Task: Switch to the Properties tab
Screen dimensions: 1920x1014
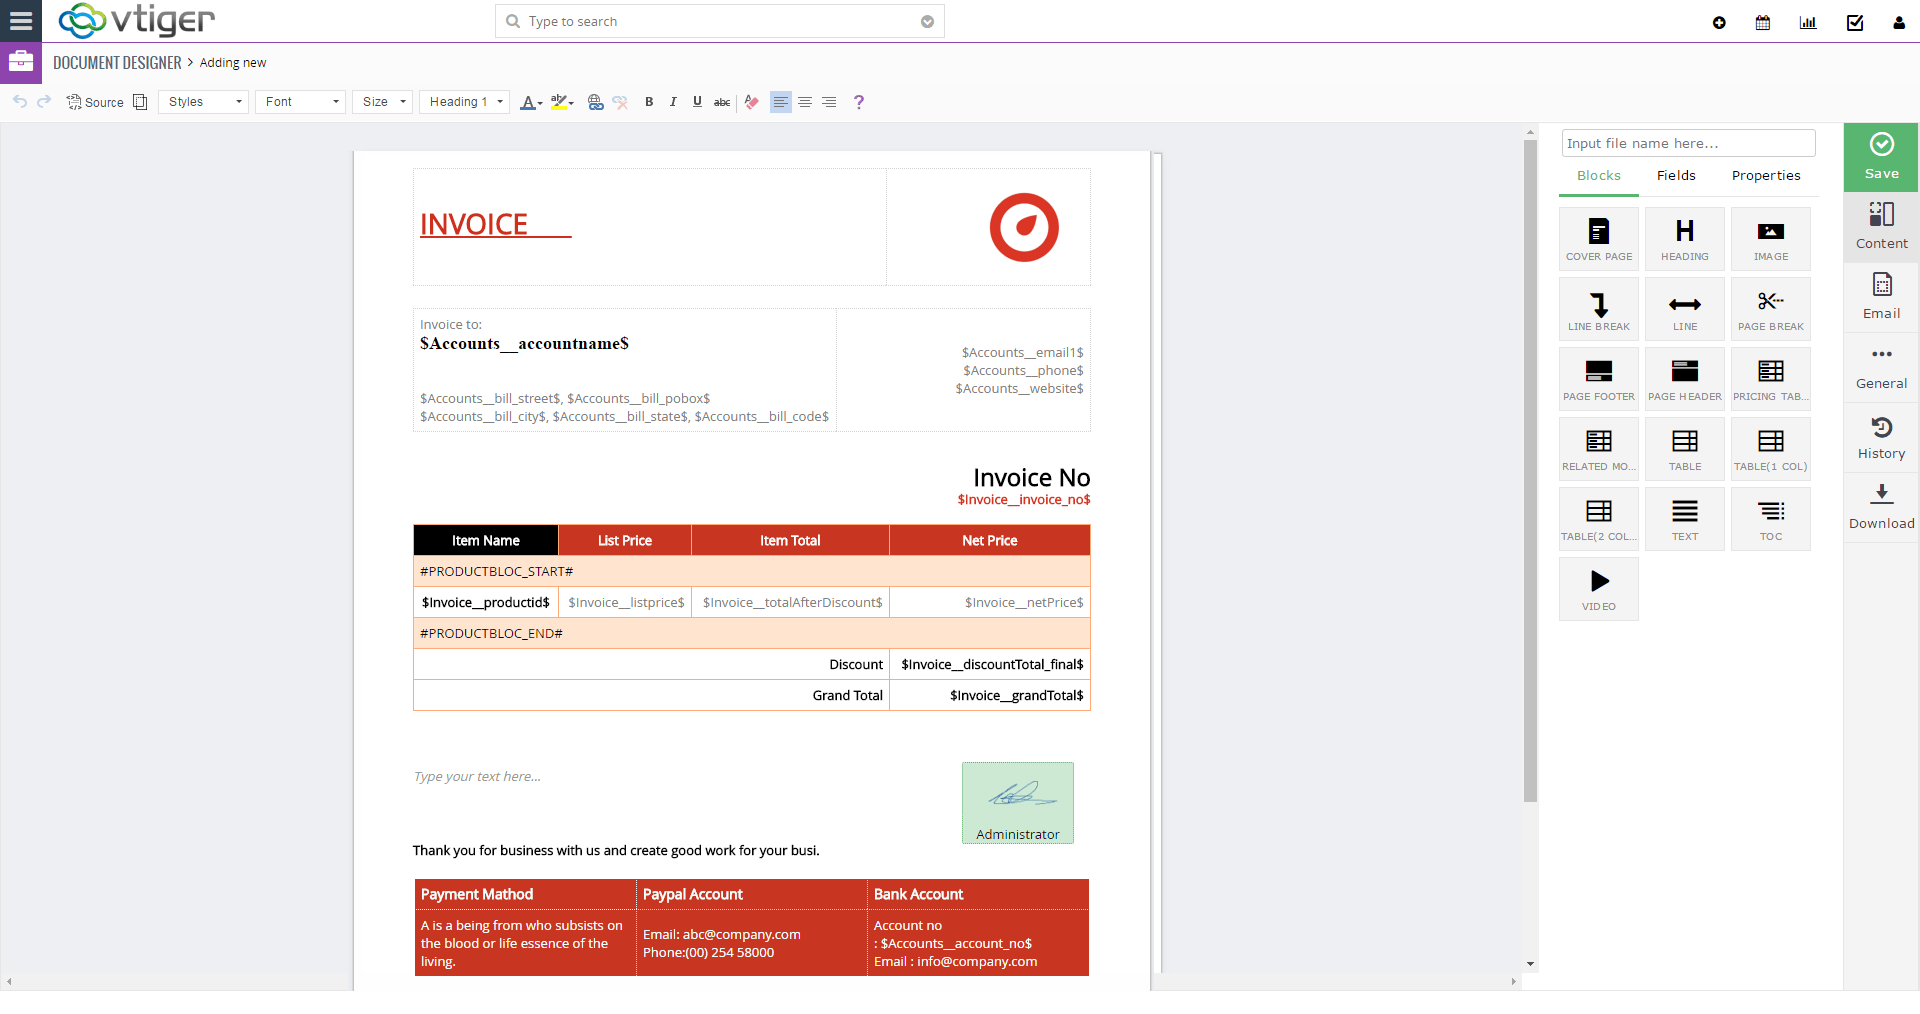Action: click(1766, 175)
